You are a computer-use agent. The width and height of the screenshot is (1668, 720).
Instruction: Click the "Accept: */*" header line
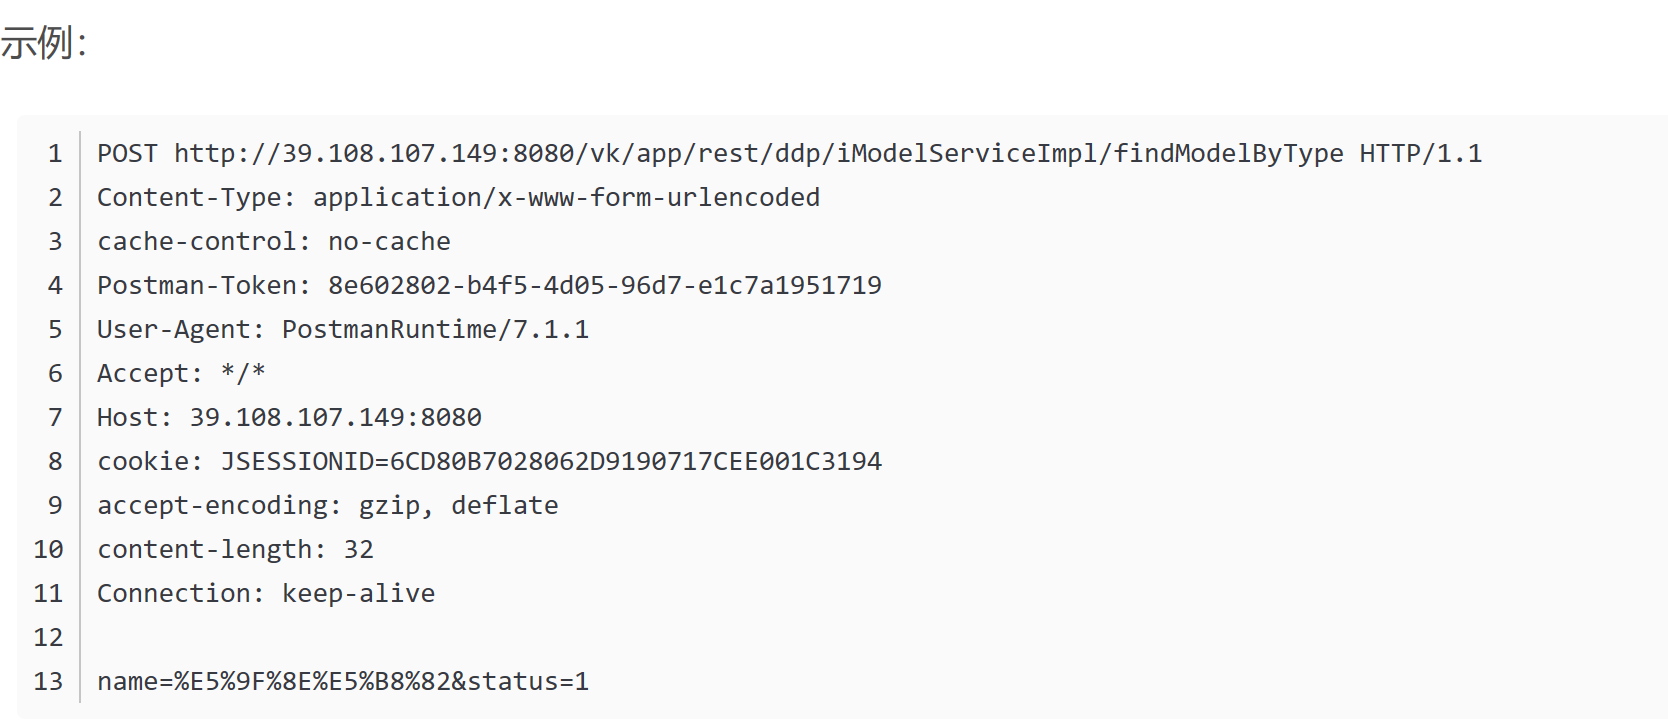click(x=181, y=374)
